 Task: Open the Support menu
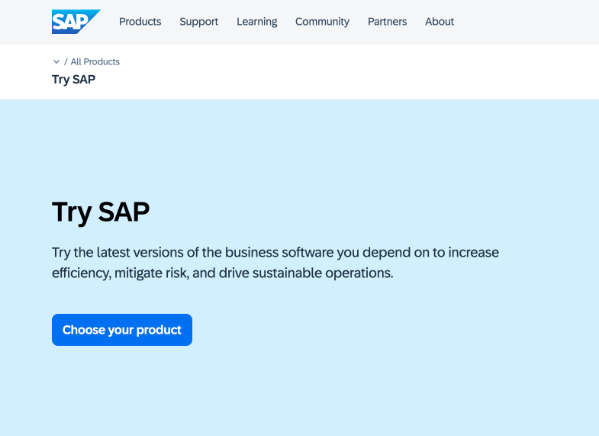pos(199,22)
